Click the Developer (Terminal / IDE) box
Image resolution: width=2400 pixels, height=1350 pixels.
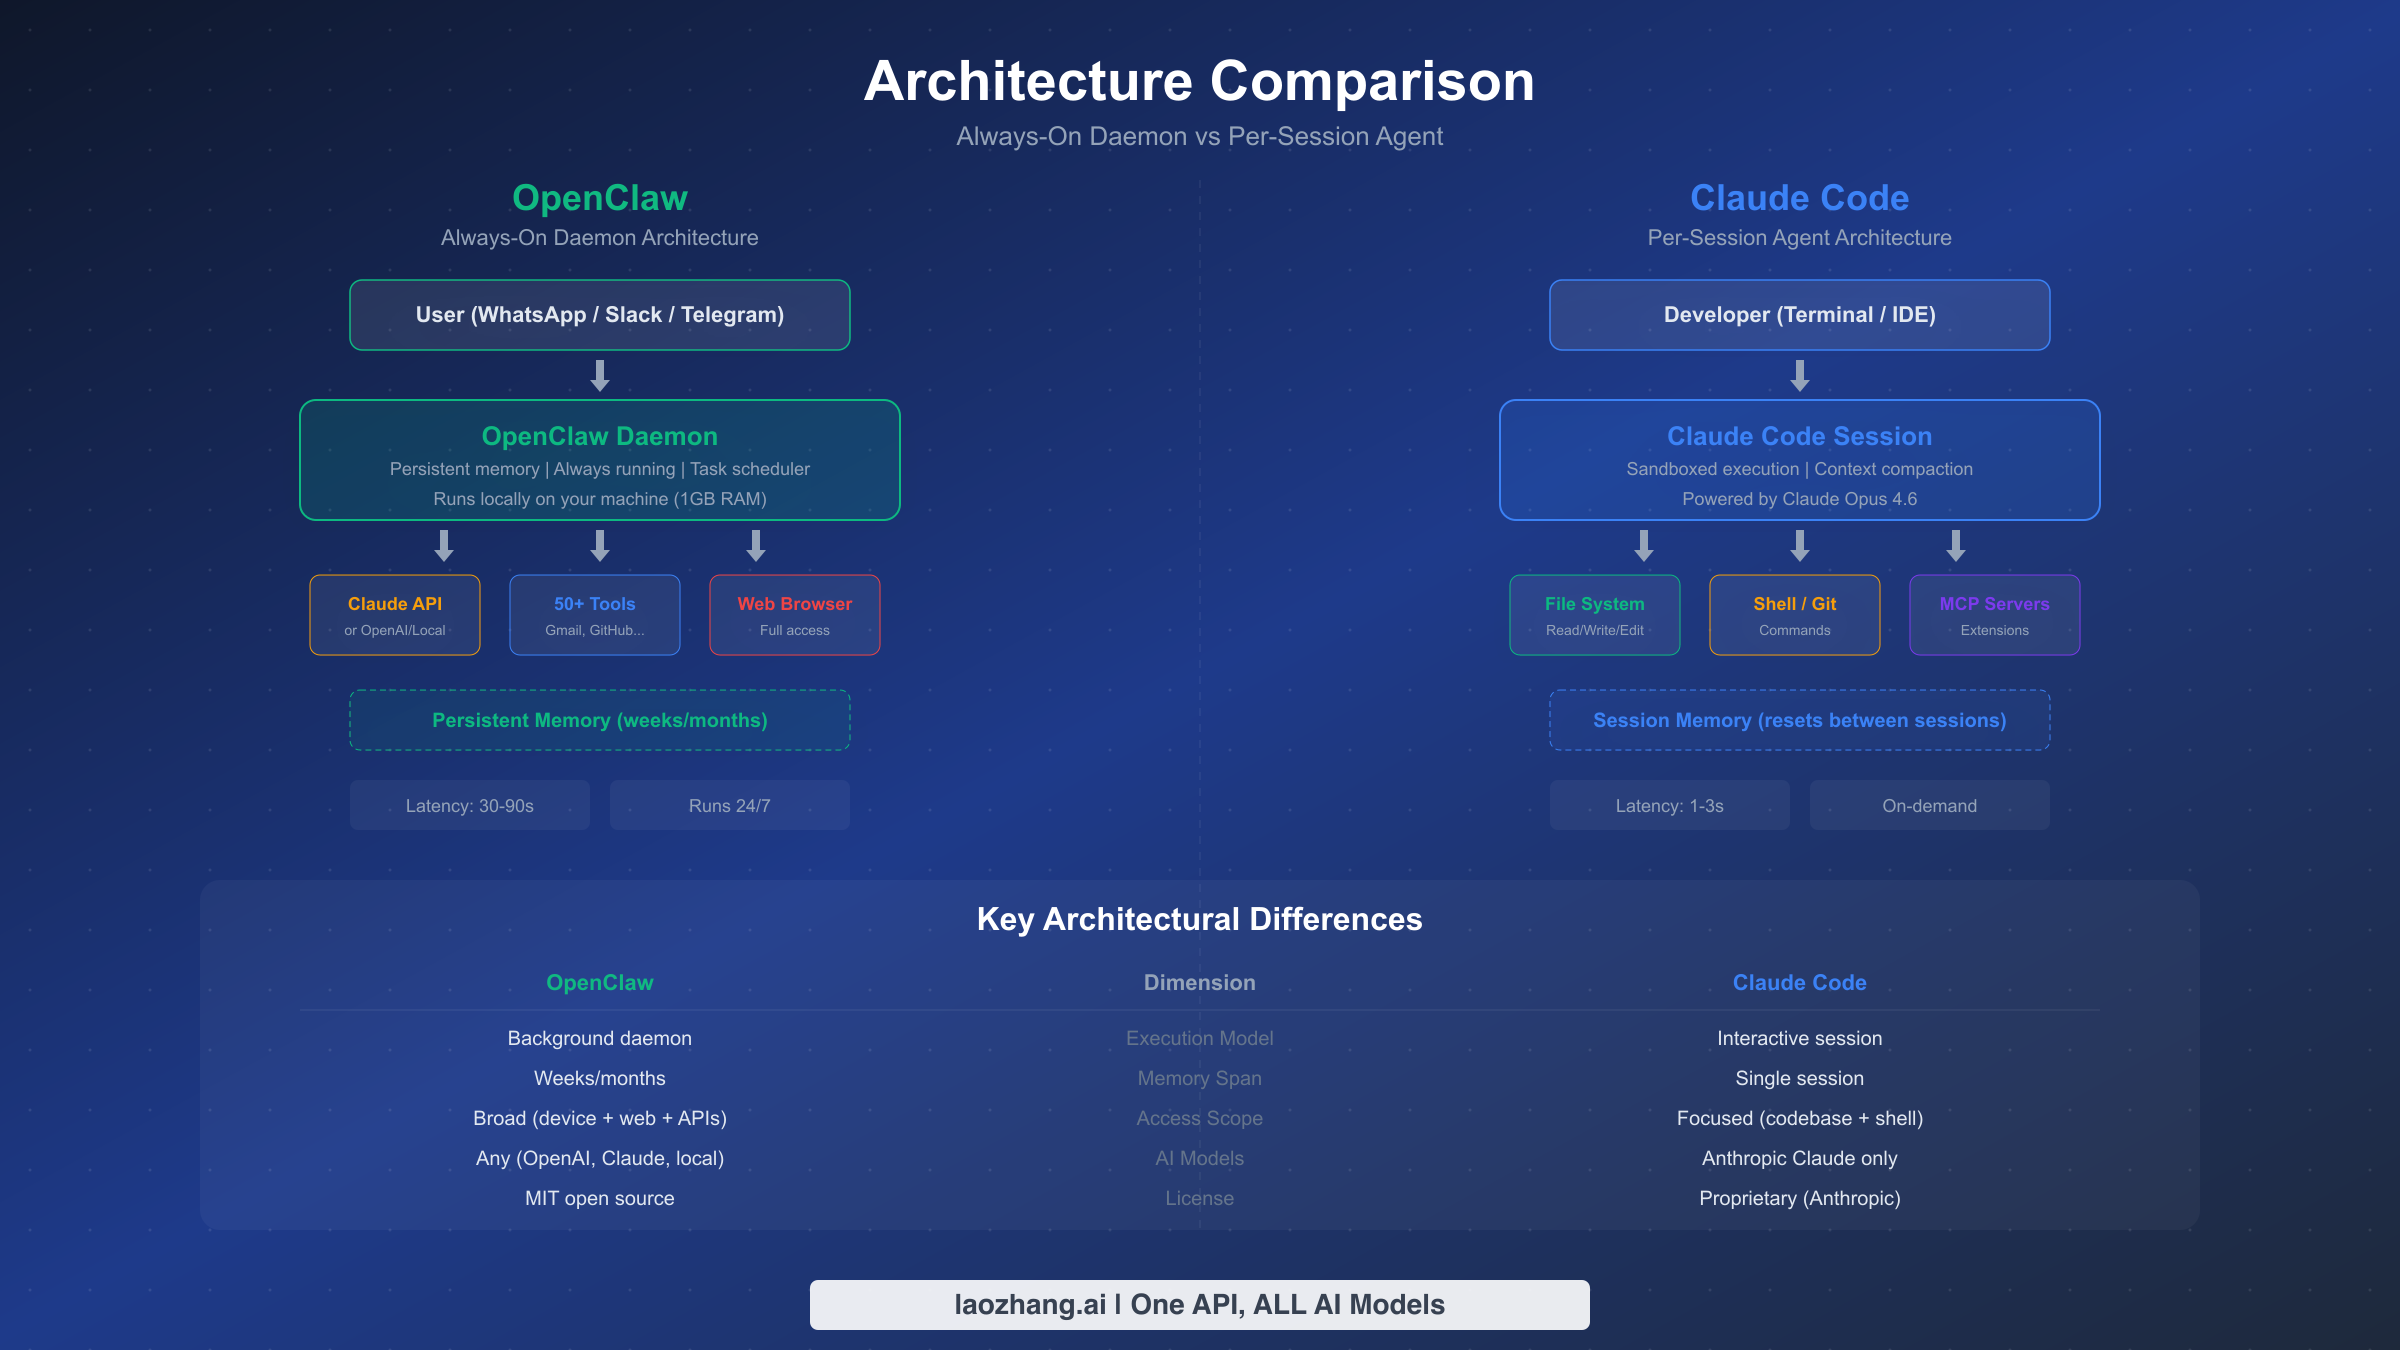(x=1799, y=314)
